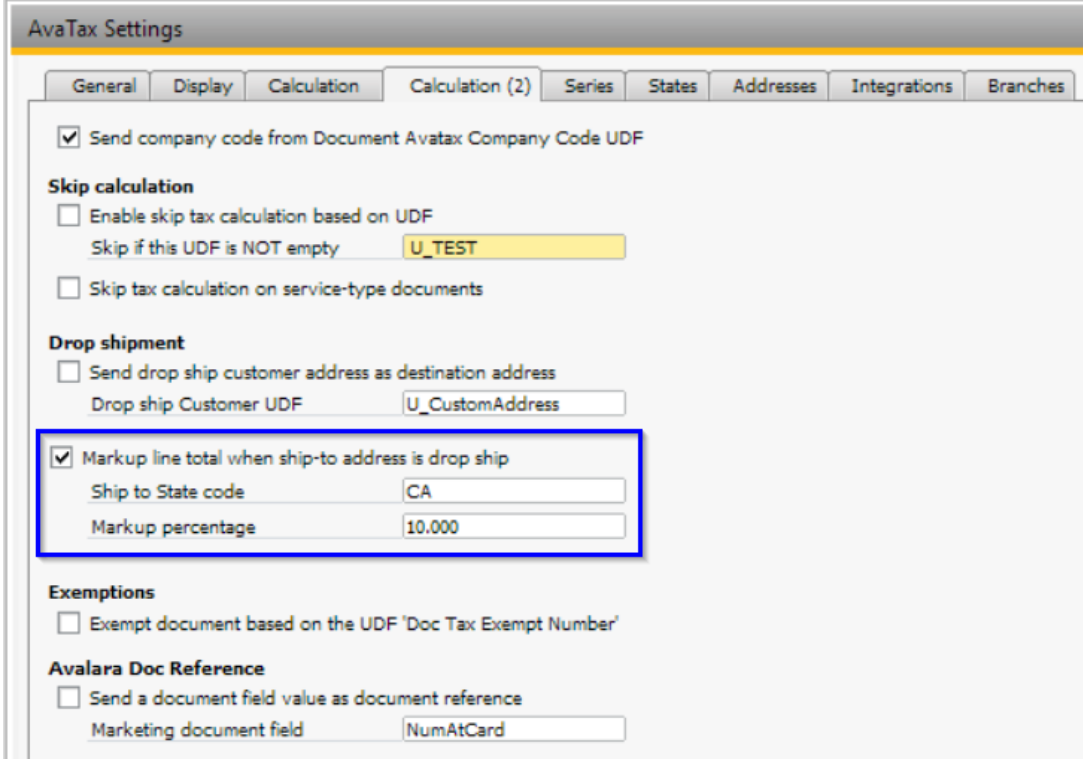Click the Ship to State code field

pyautogui.click(x=514, y=491)
